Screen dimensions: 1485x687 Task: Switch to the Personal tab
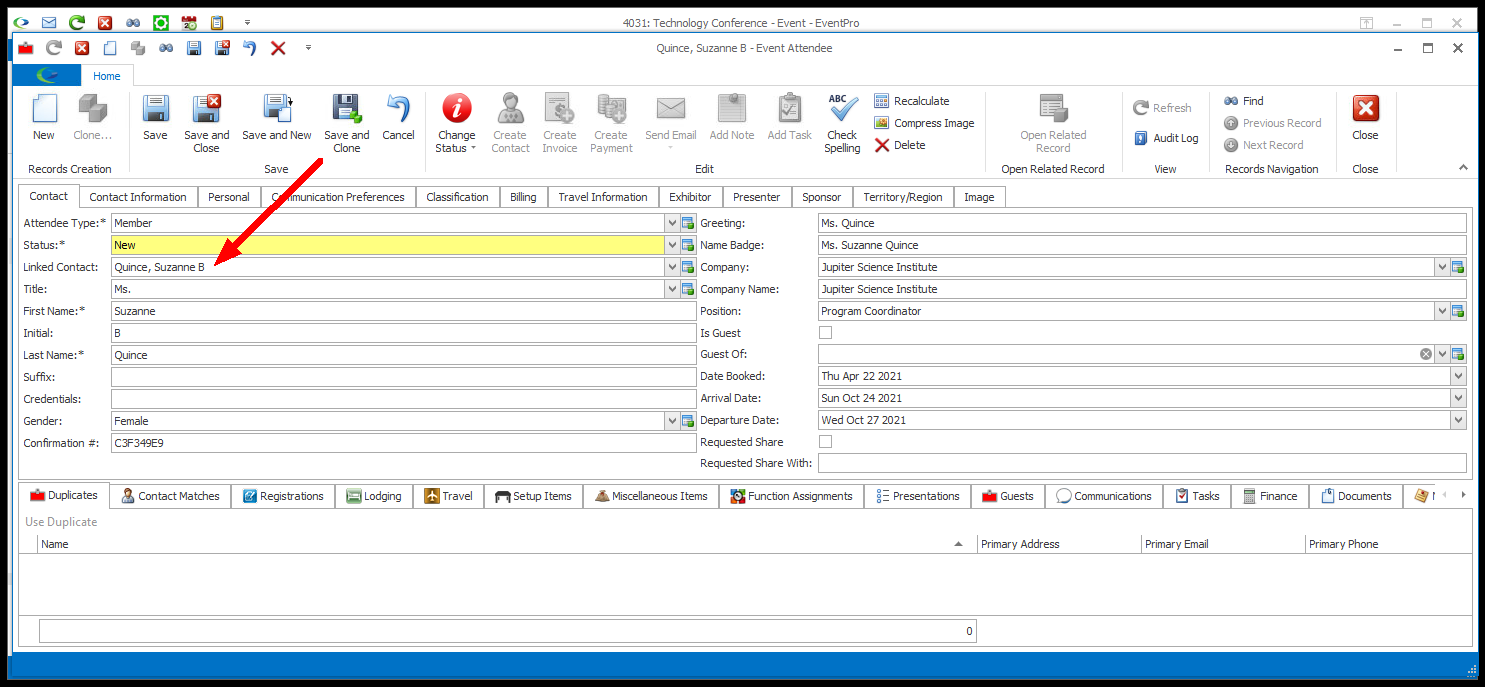coord(229,197)
